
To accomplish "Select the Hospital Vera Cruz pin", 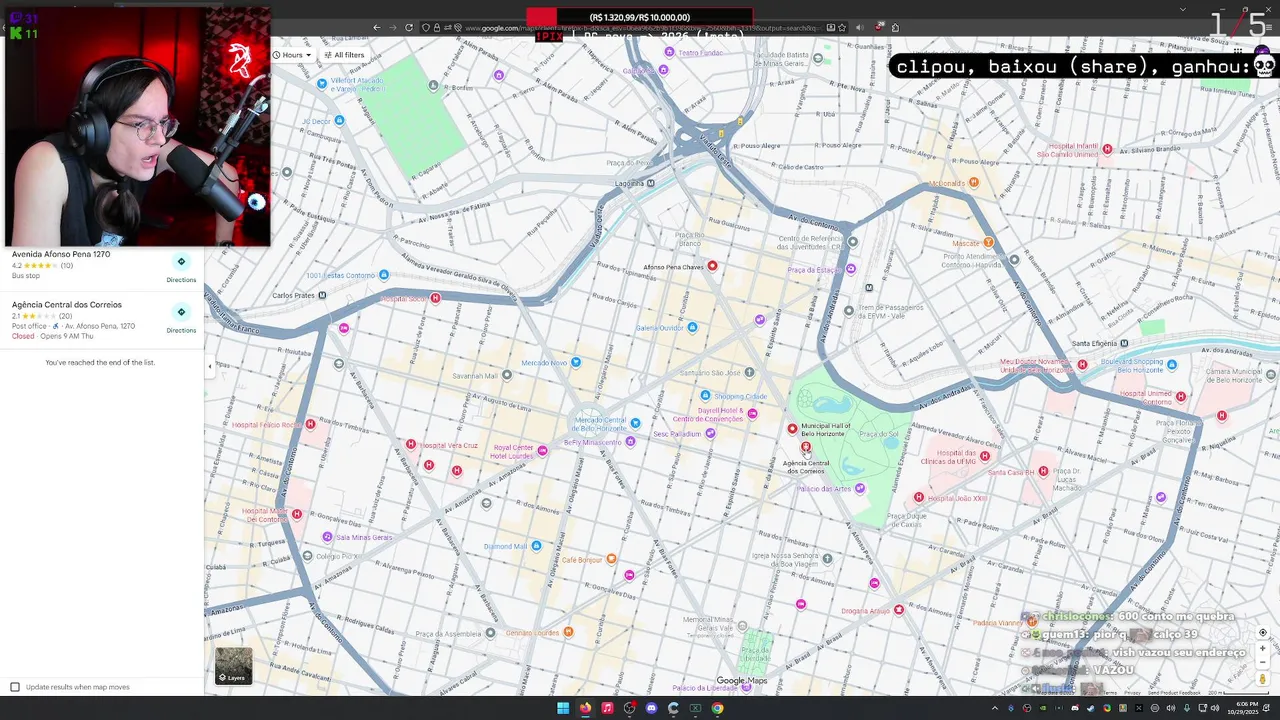I will tap(411, 445).
